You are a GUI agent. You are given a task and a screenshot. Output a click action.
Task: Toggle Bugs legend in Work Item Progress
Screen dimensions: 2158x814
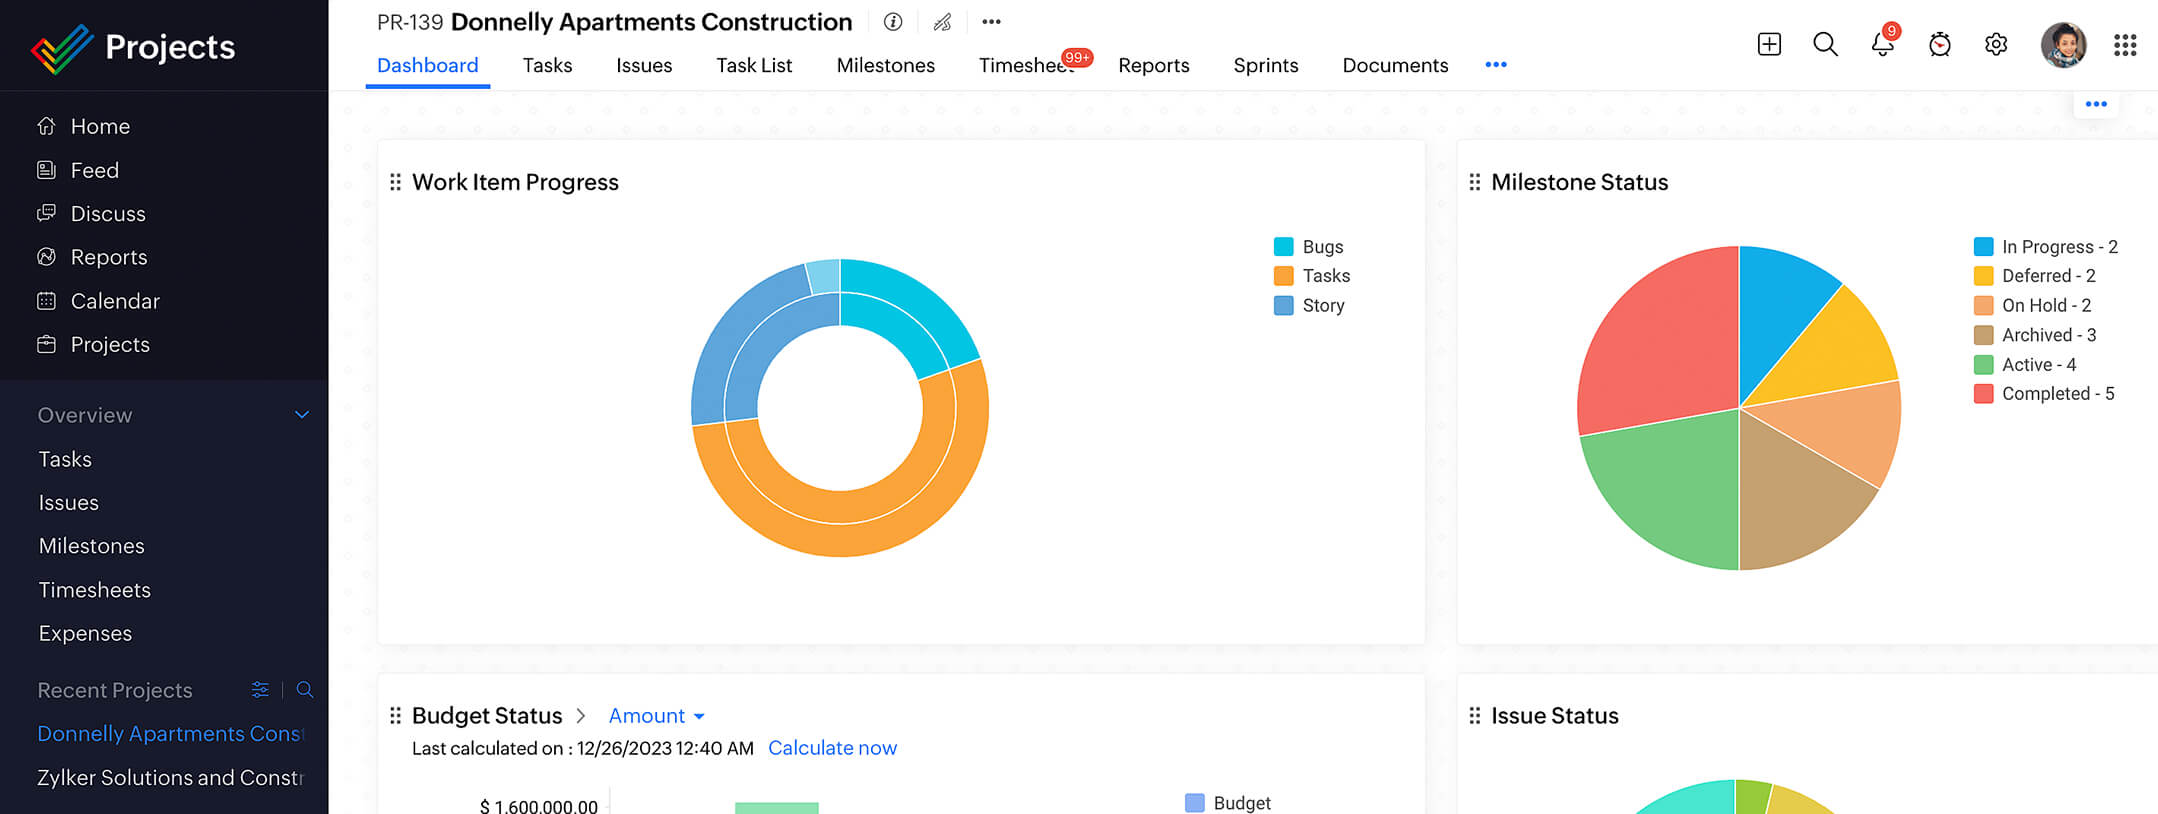tap(1310, 247)
